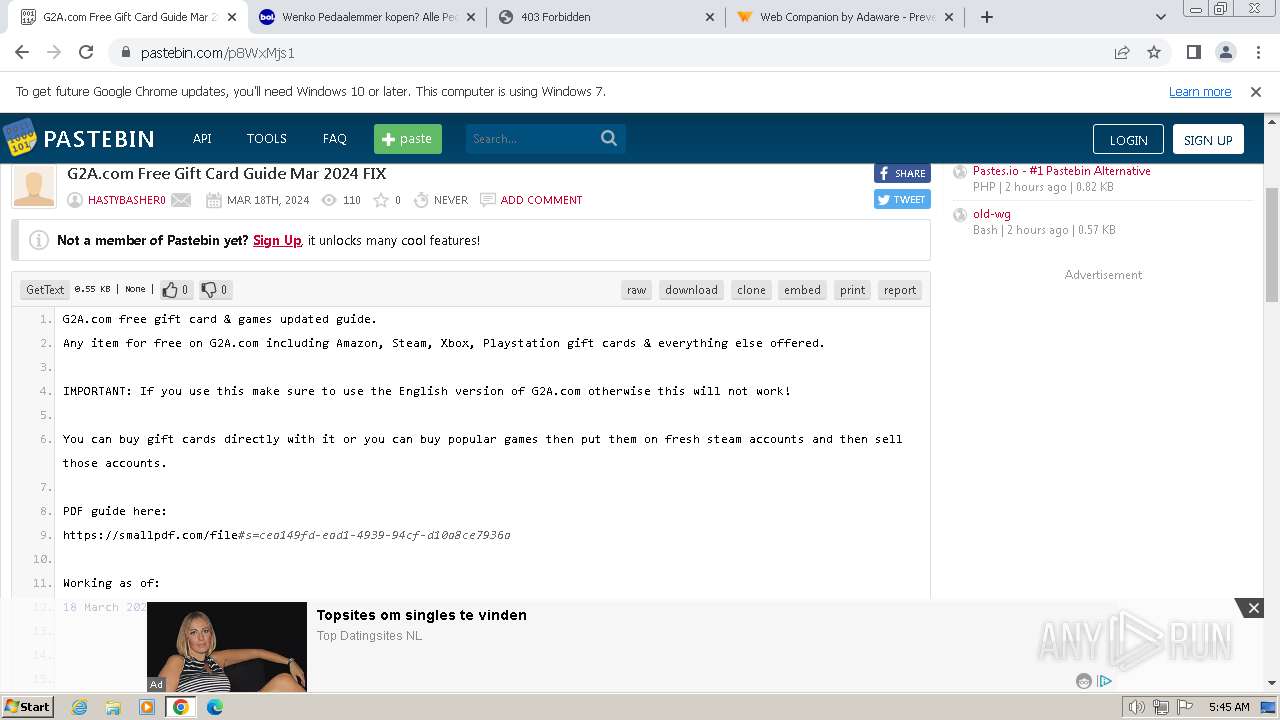Focus the Pastebin search field

click(x=531, y=138)
